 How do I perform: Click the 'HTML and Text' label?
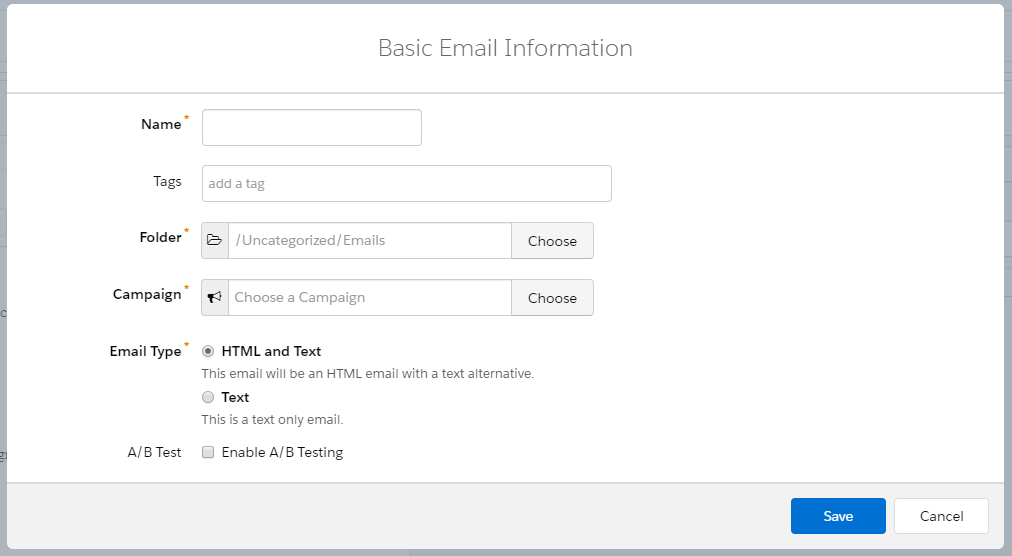271,351
